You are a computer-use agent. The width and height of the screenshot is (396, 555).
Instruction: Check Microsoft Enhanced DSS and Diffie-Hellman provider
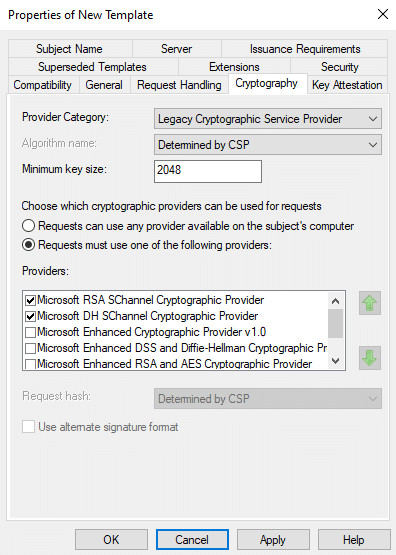(30, 348)
